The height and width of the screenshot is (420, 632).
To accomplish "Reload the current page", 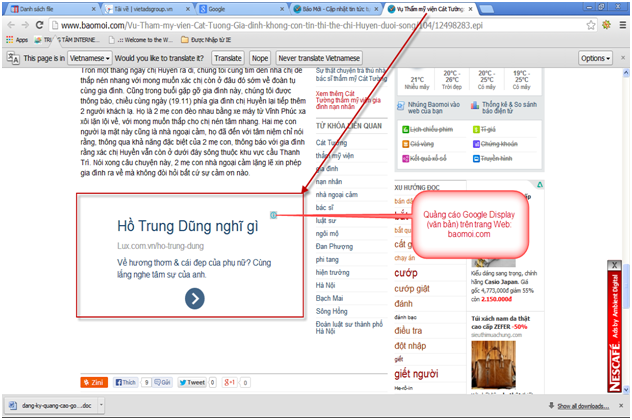I will pos(40,25).
